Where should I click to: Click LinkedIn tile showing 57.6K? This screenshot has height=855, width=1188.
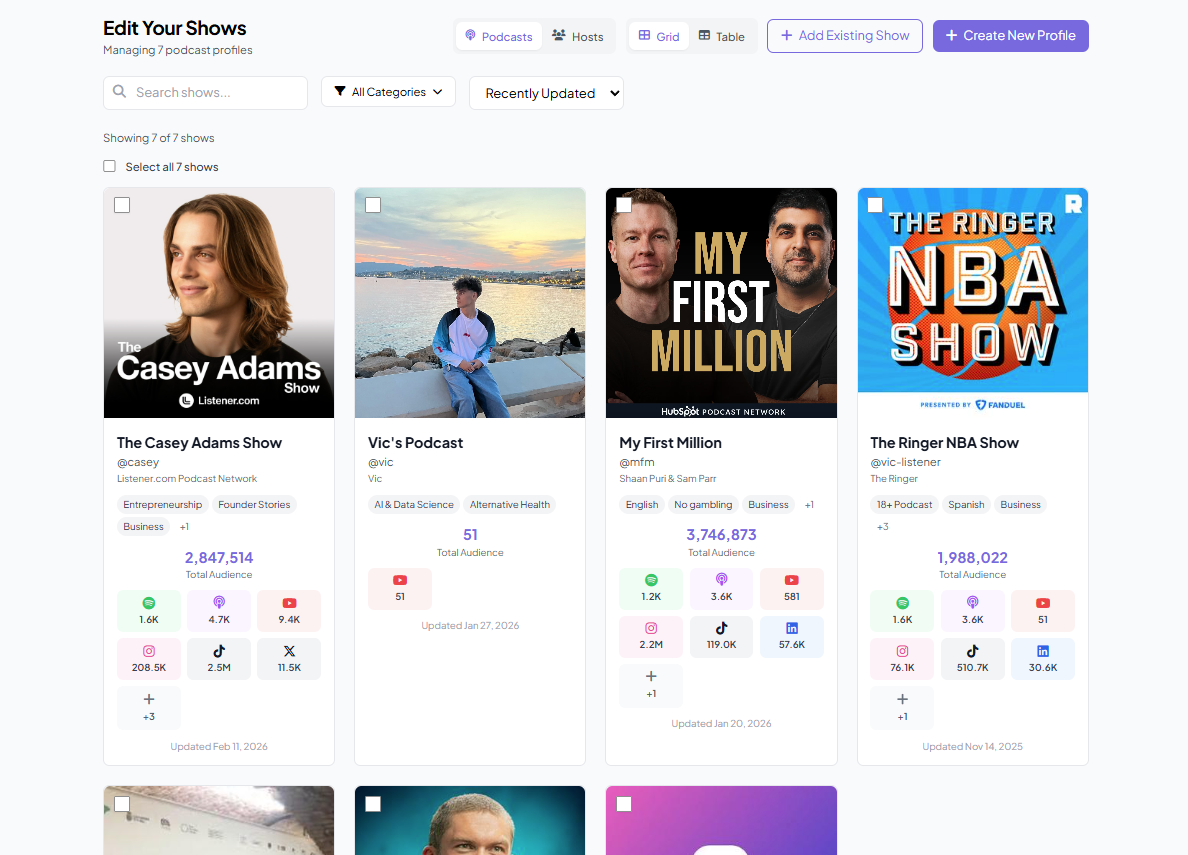[791, 636]
